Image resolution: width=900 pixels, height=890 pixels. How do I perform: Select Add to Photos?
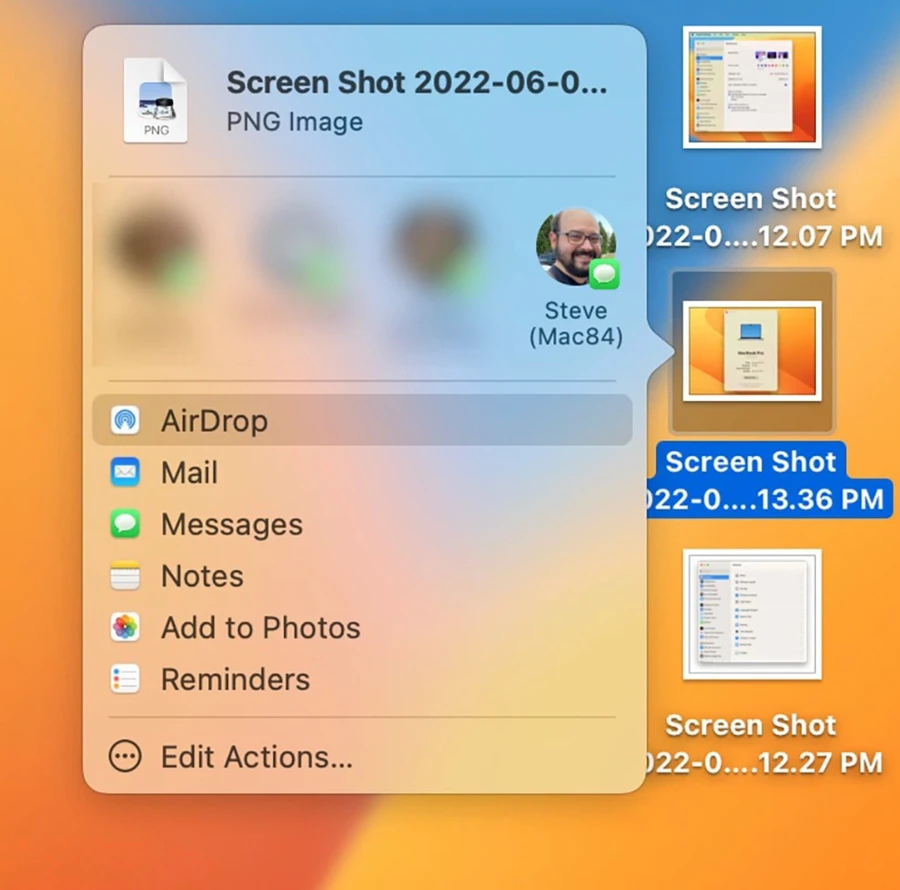click(362, 627)
